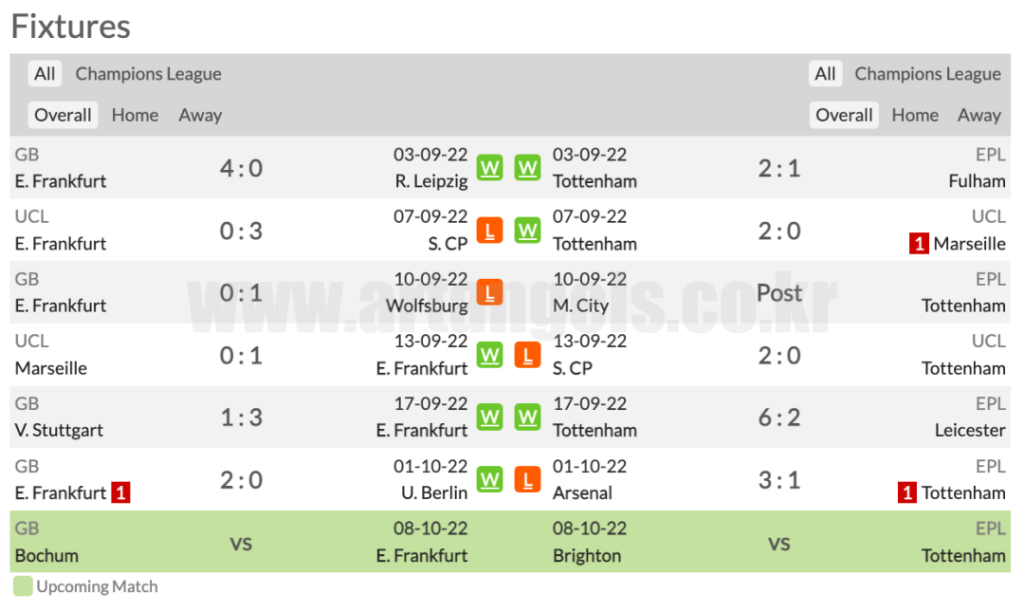1024x612 pixels.
Task: Click the orange L badge next to Arsenal
Action: 527,480
